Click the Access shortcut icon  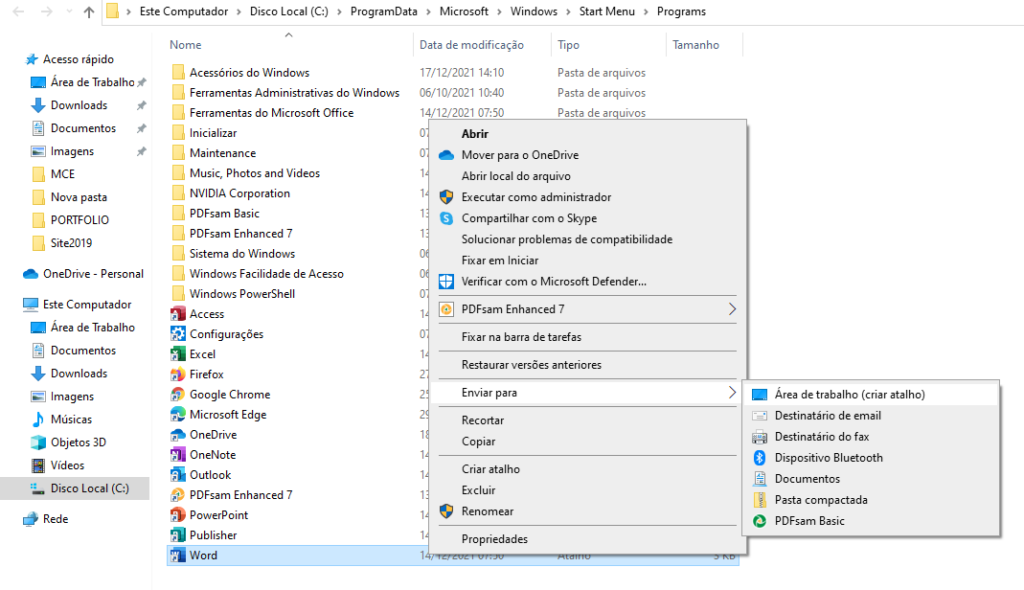(178, 314)
